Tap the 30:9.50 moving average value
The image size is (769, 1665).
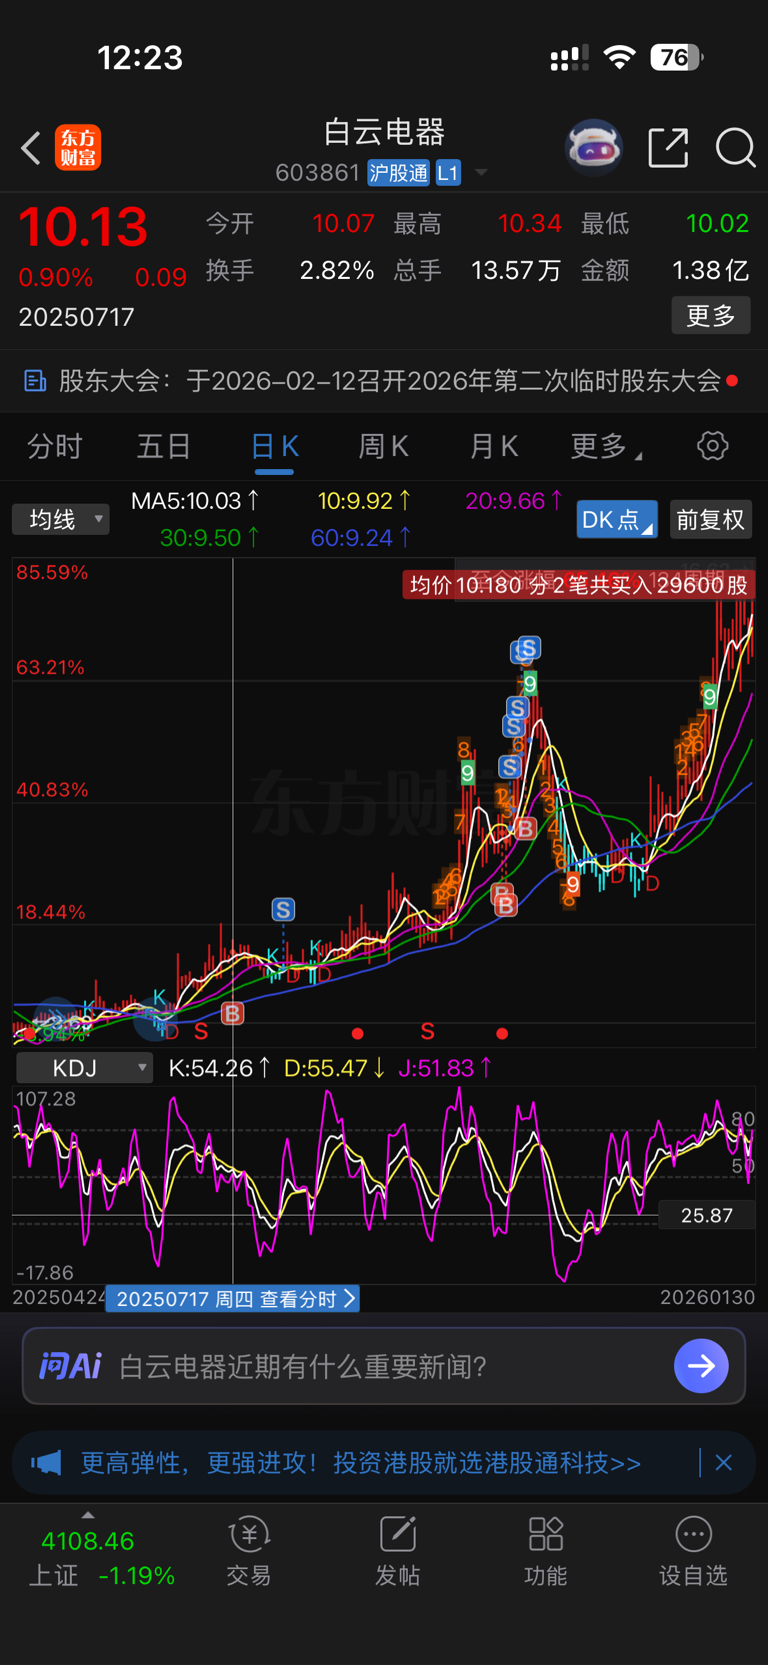point(210,538)
